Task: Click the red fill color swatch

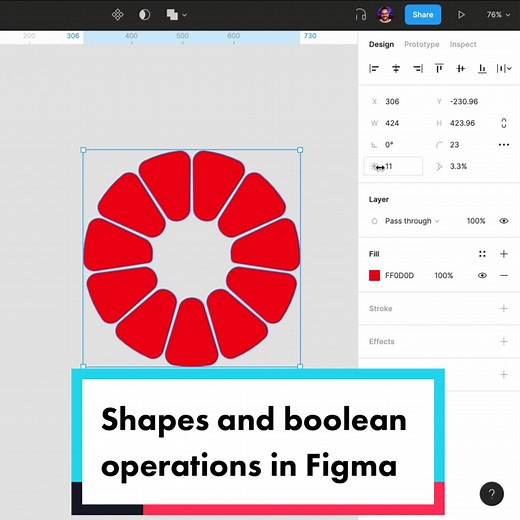Action: (x=374, y=276)
